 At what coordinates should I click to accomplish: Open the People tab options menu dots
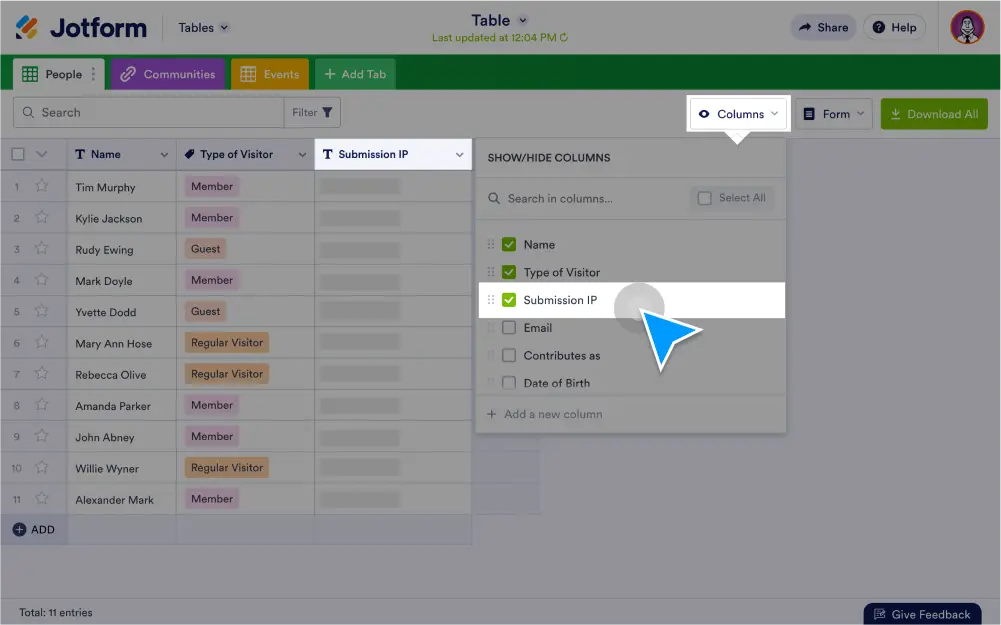click(94, 74)
